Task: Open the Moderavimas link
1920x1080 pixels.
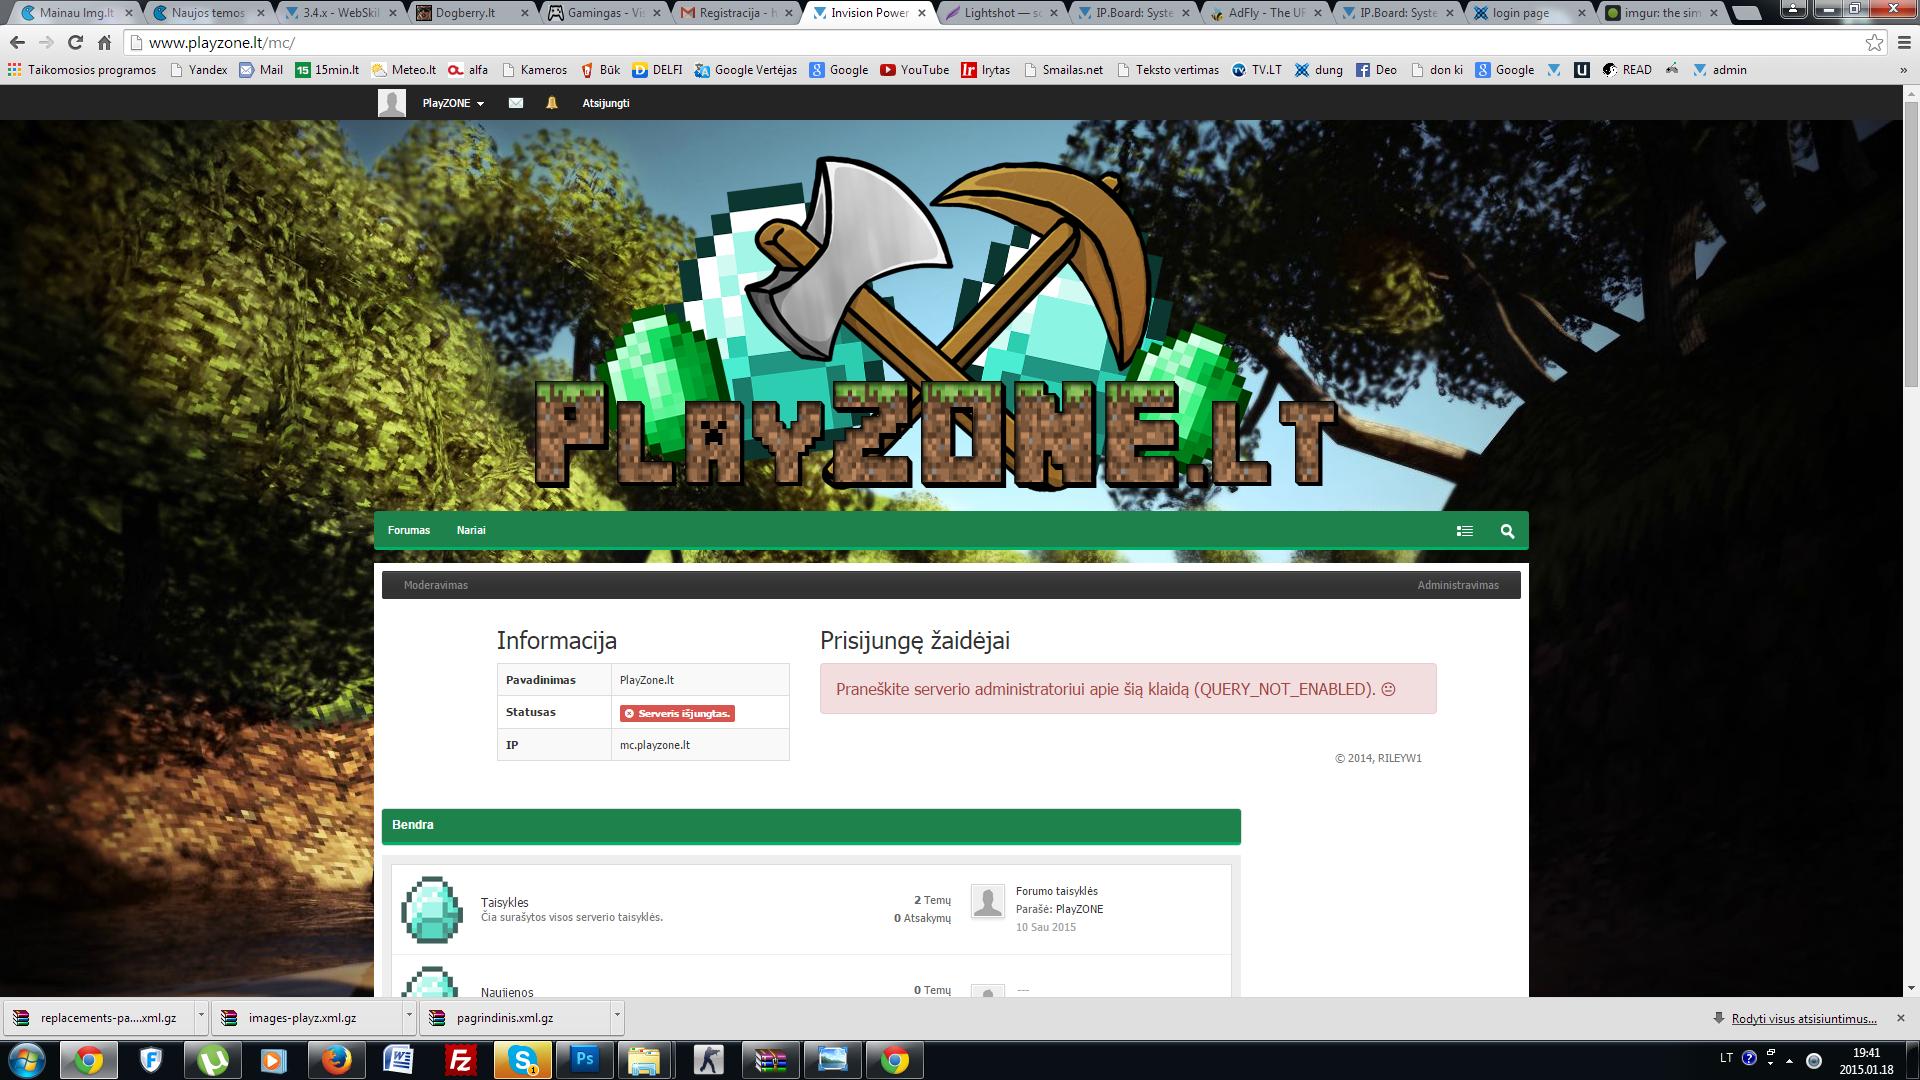Action: pos(436,585)
